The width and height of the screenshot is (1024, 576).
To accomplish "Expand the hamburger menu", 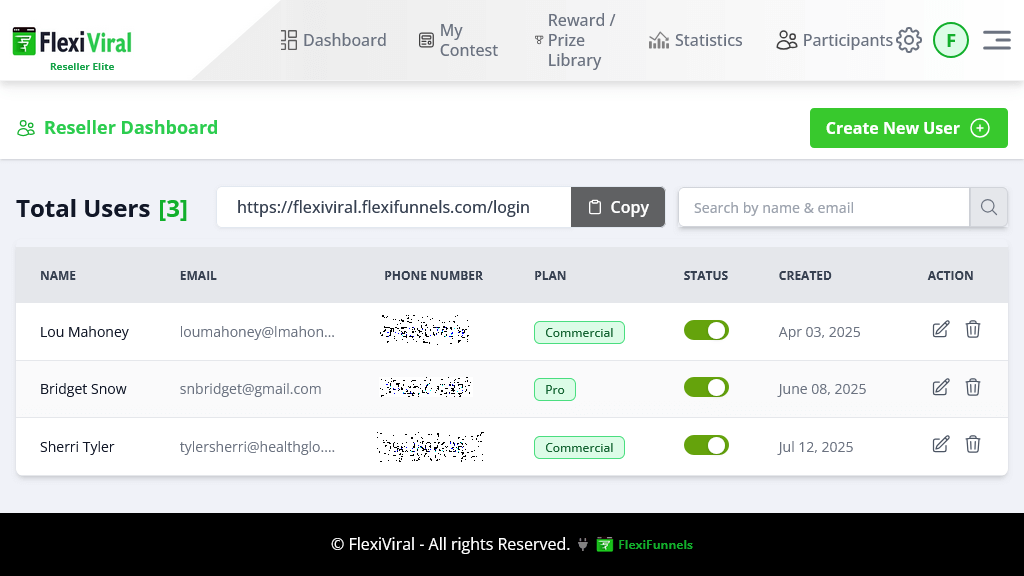I will click(996, 39).
